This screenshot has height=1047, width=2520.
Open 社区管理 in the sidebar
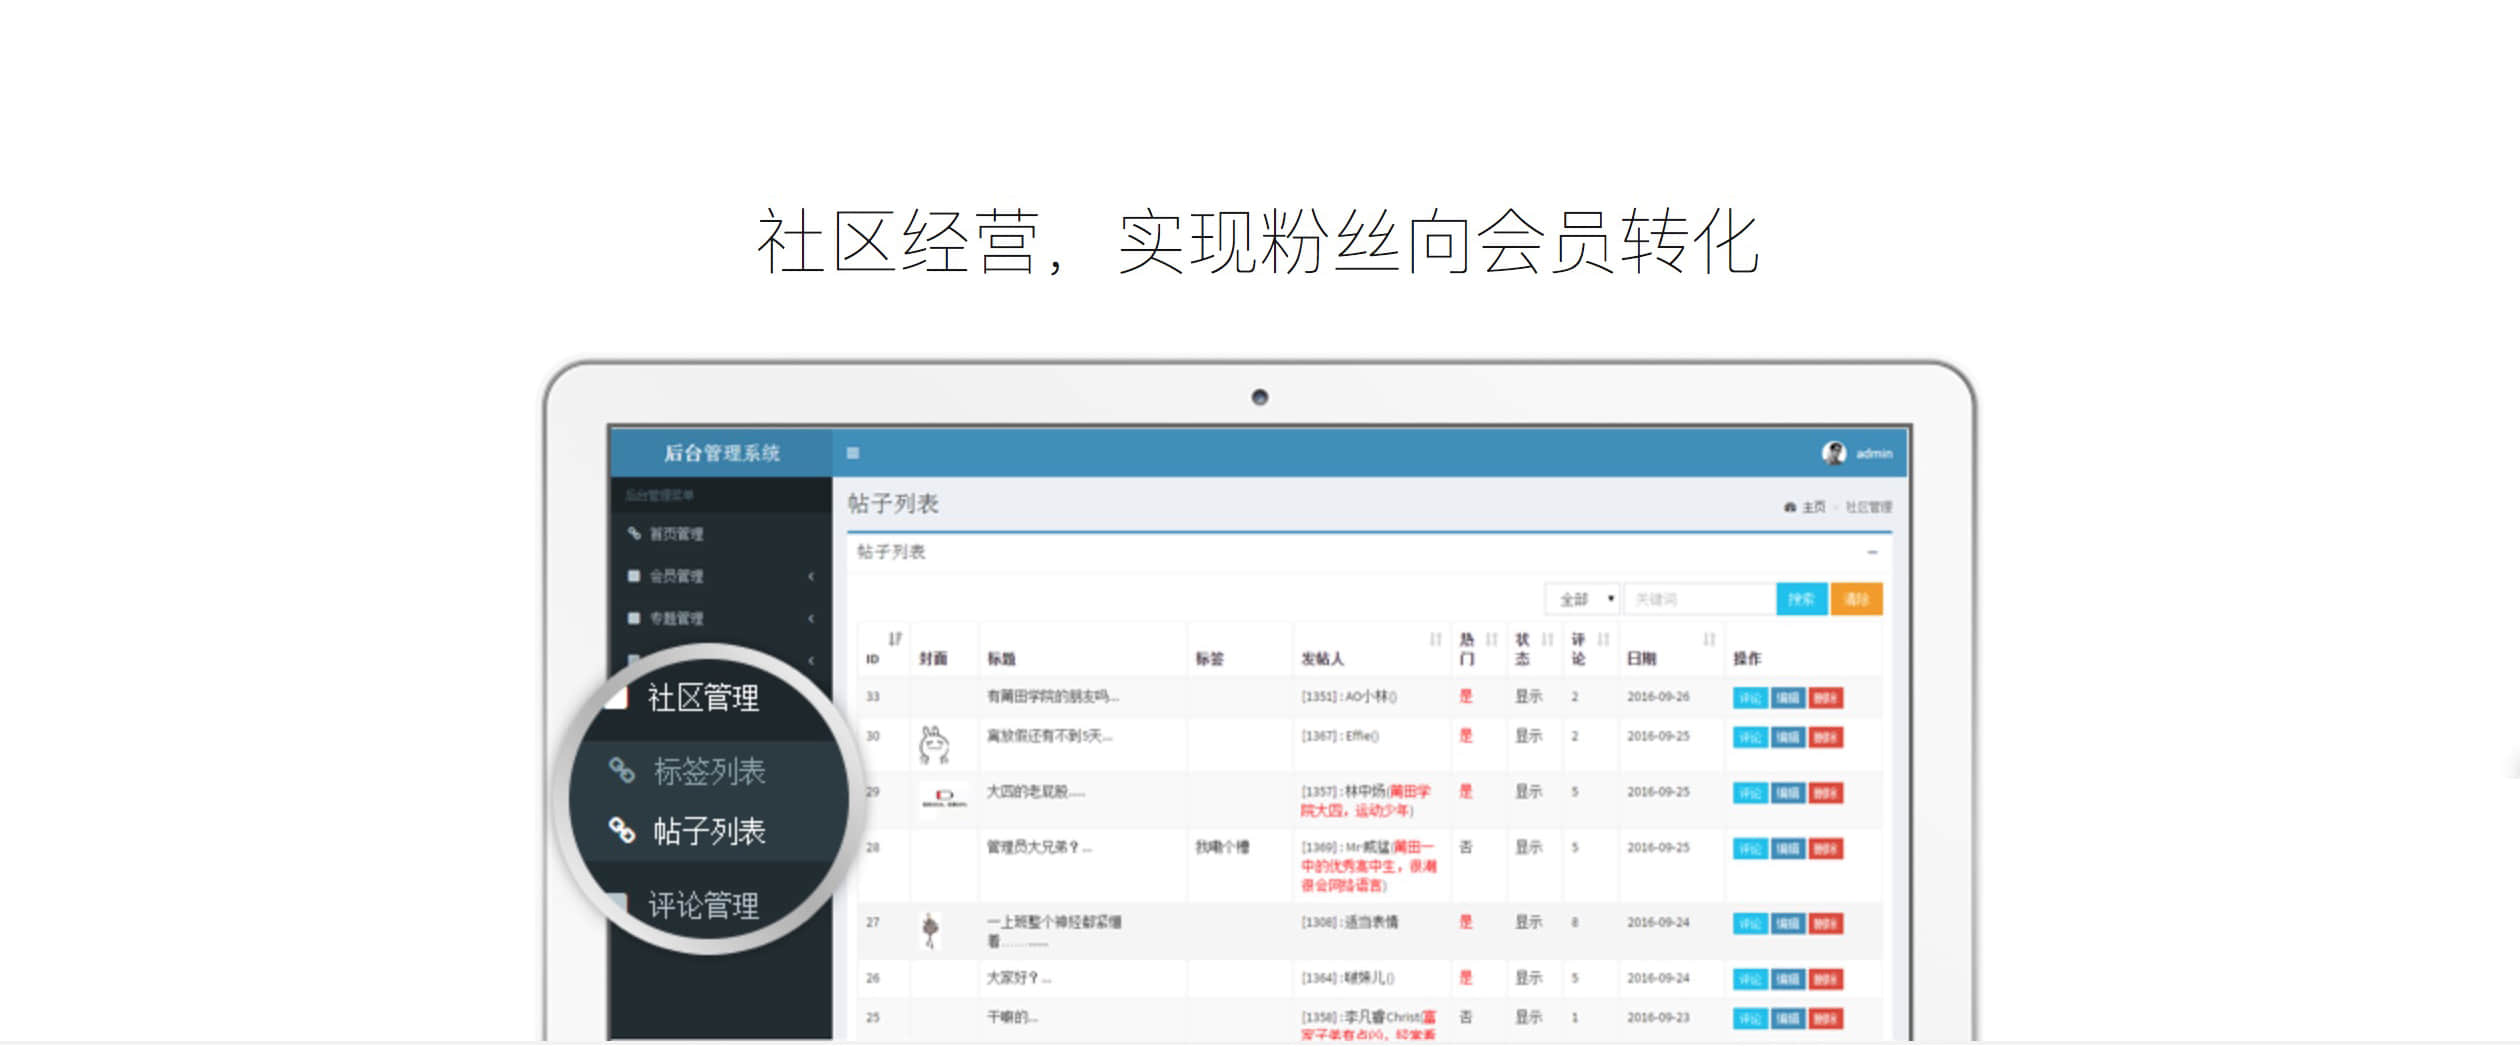pos(703,698)
